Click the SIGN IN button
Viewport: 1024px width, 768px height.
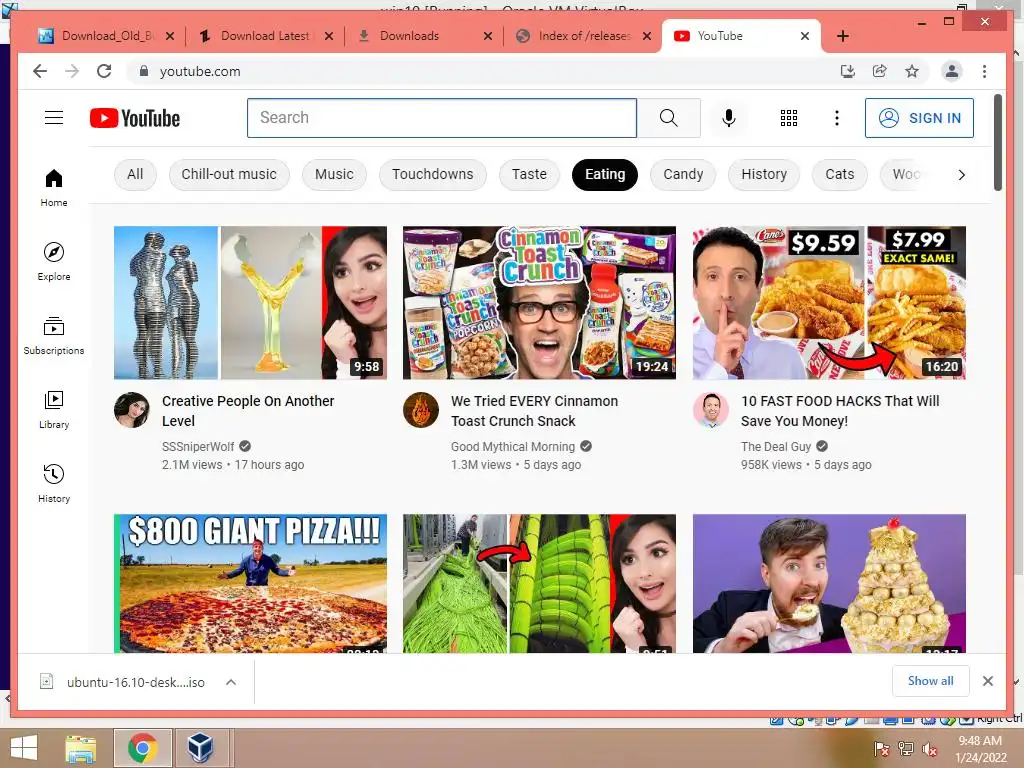click(x=919, y=118)
